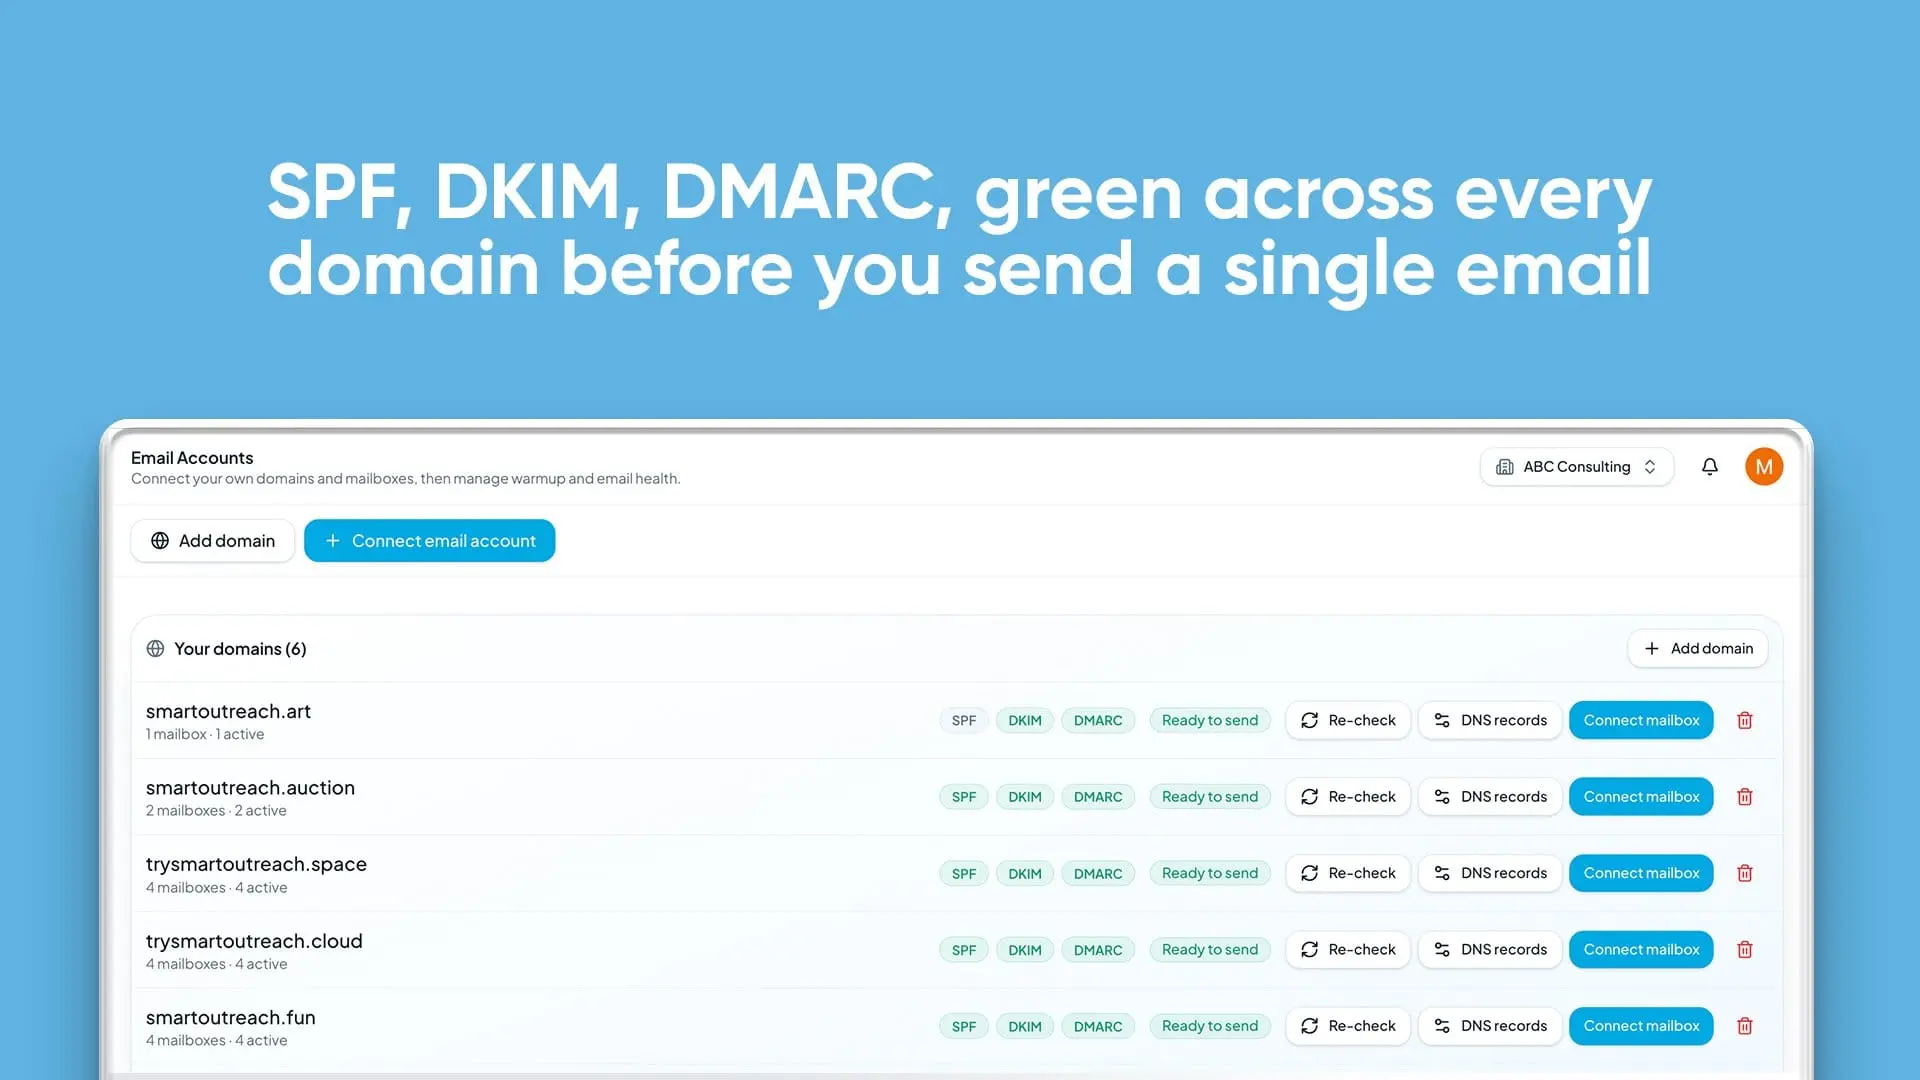Open DNS records for smartoutreach.art

[x=1490, y=721]
